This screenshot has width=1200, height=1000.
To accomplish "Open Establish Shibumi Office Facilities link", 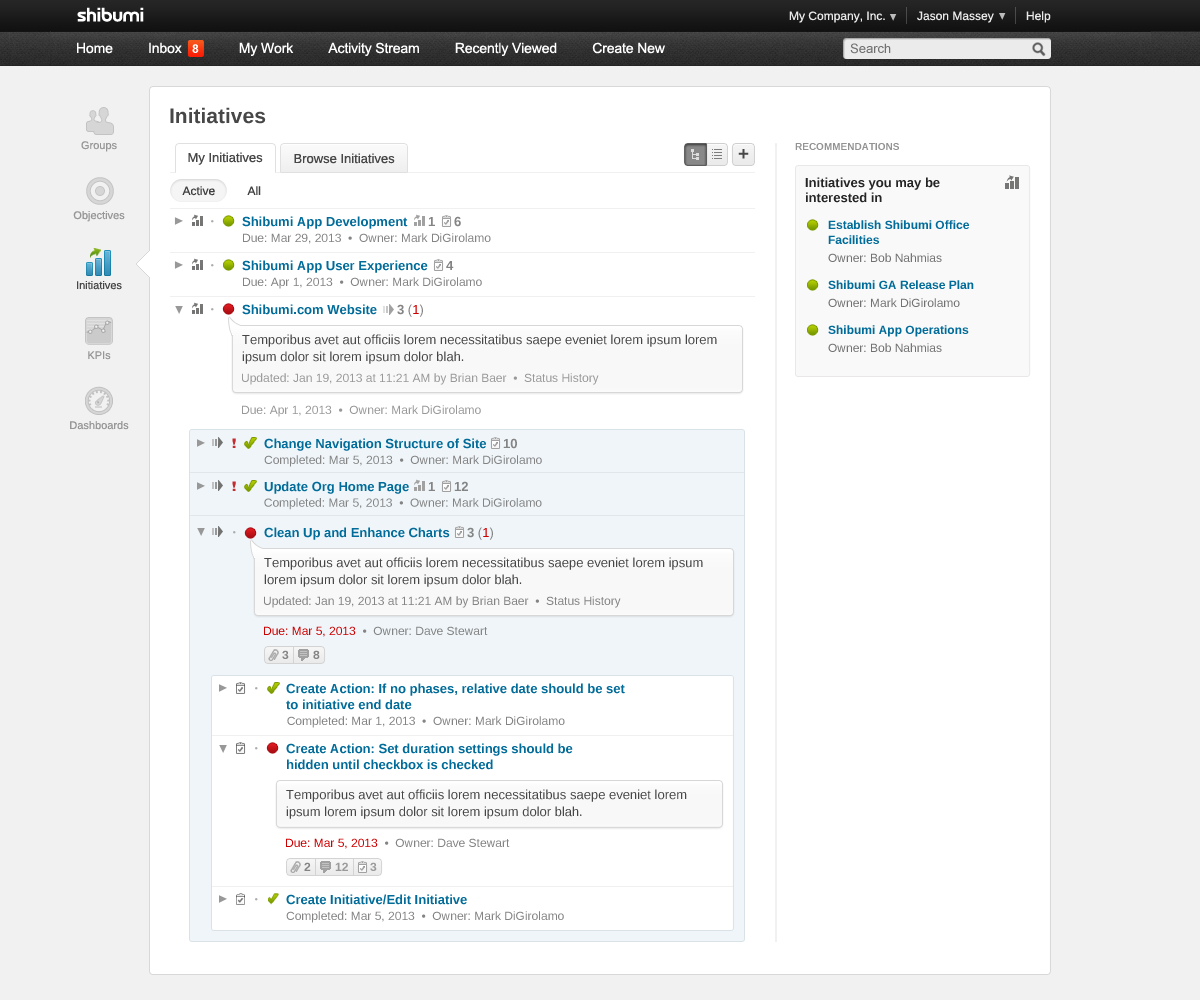I will pyautogui.click(x=898, y=232).
